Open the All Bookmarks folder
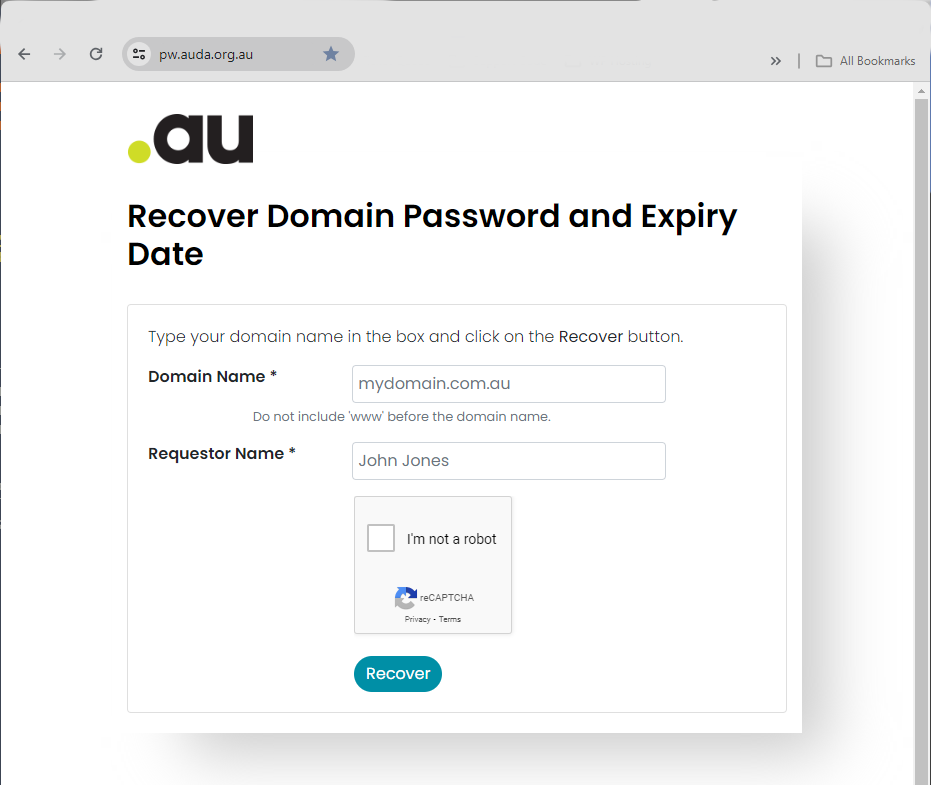This screenshot has width=931, height=785. coord(865,61)
